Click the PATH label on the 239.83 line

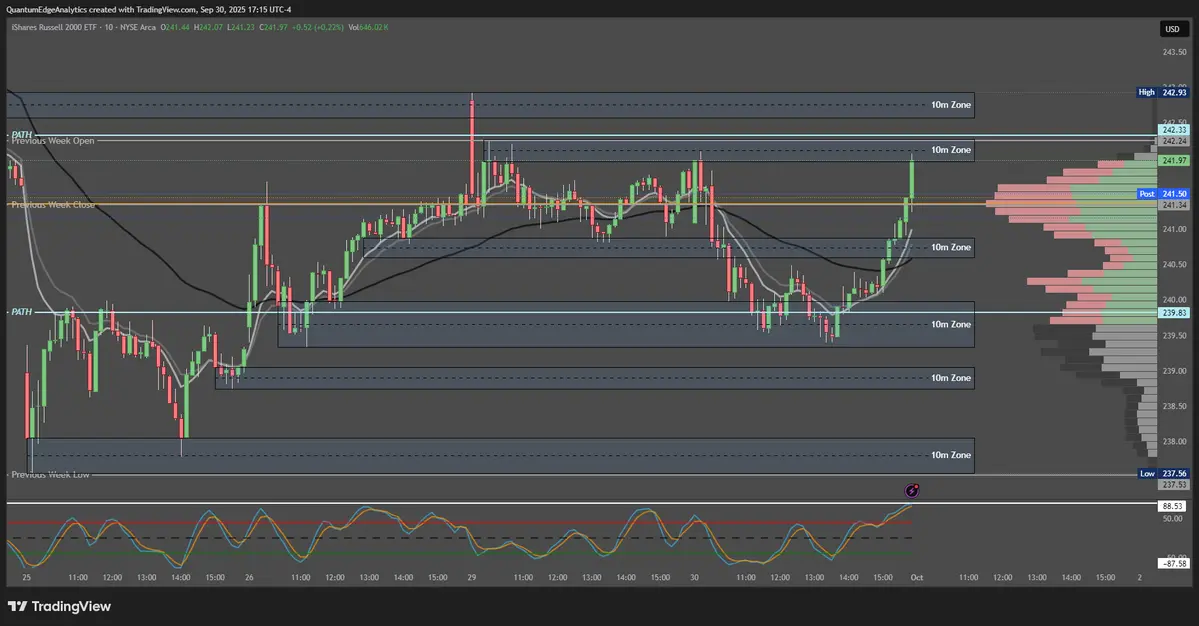(x=21, y=312)
